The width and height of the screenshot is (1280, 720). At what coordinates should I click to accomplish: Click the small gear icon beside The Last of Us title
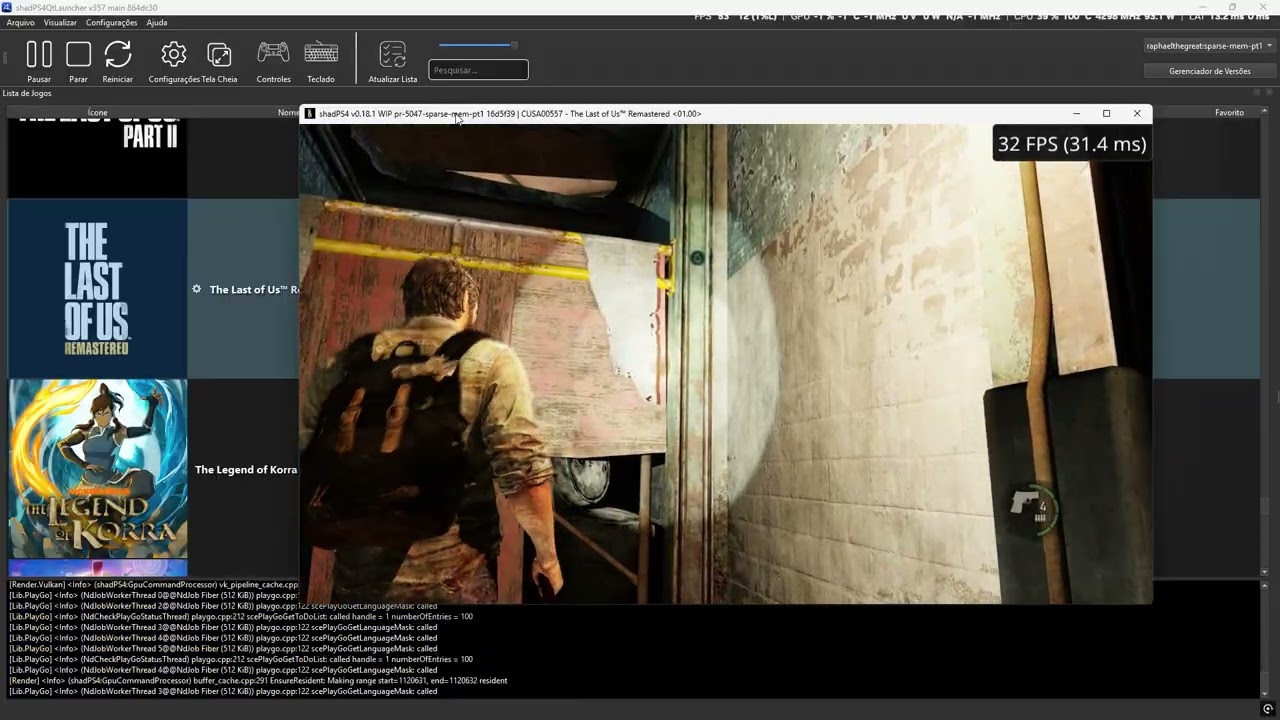pyautogui.click(x=196, y=289)
